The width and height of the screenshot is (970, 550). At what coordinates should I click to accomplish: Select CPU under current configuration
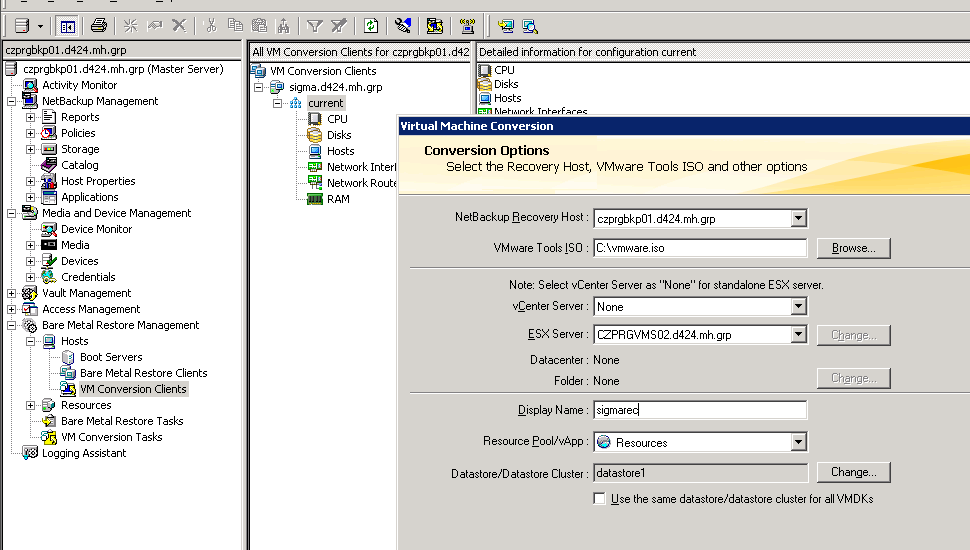tap(337, 119)
